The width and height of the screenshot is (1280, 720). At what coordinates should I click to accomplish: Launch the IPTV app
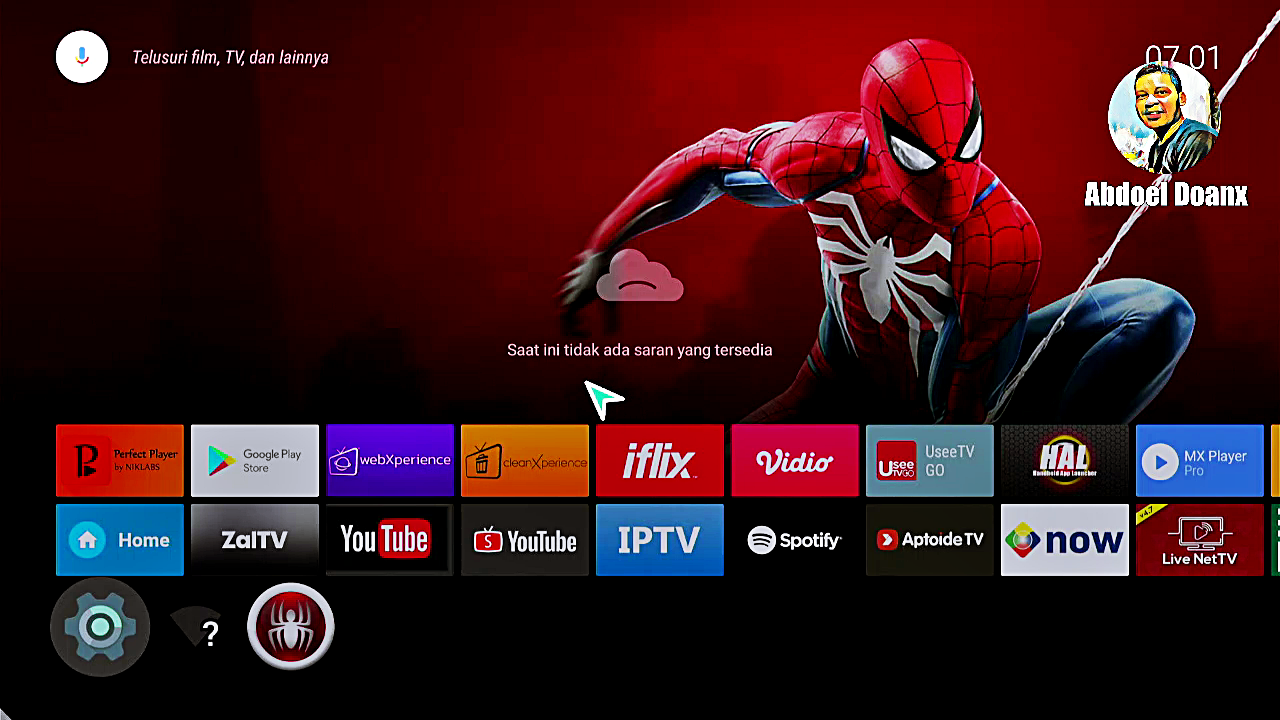tap(660, 540)
